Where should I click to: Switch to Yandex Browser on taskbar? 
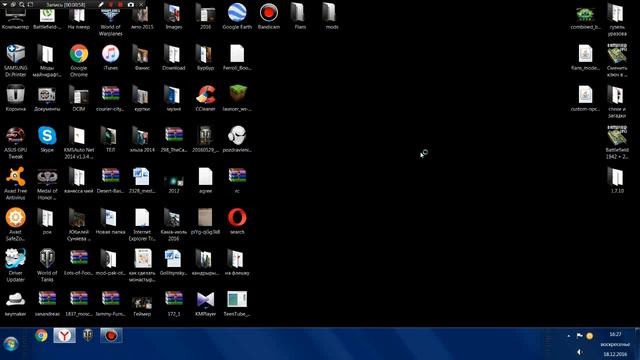(64, 336)
